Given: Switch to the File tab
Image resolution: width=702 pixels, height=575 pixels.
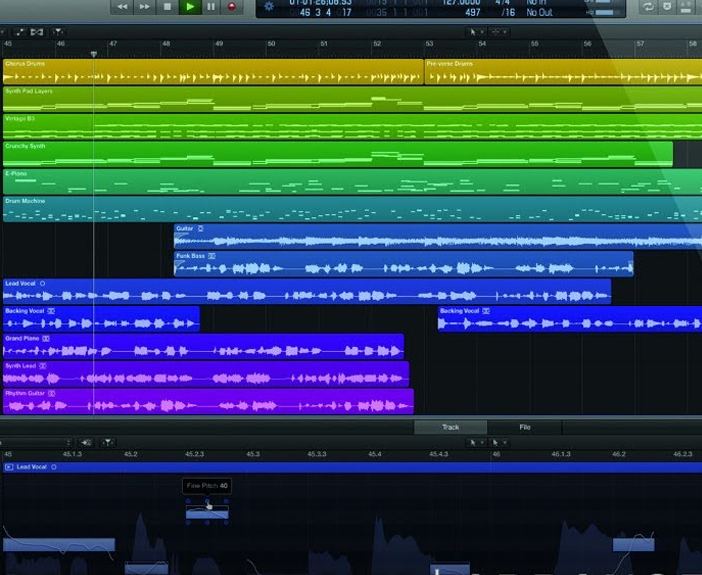Looking at the screenshot, I should coord(524,427).
